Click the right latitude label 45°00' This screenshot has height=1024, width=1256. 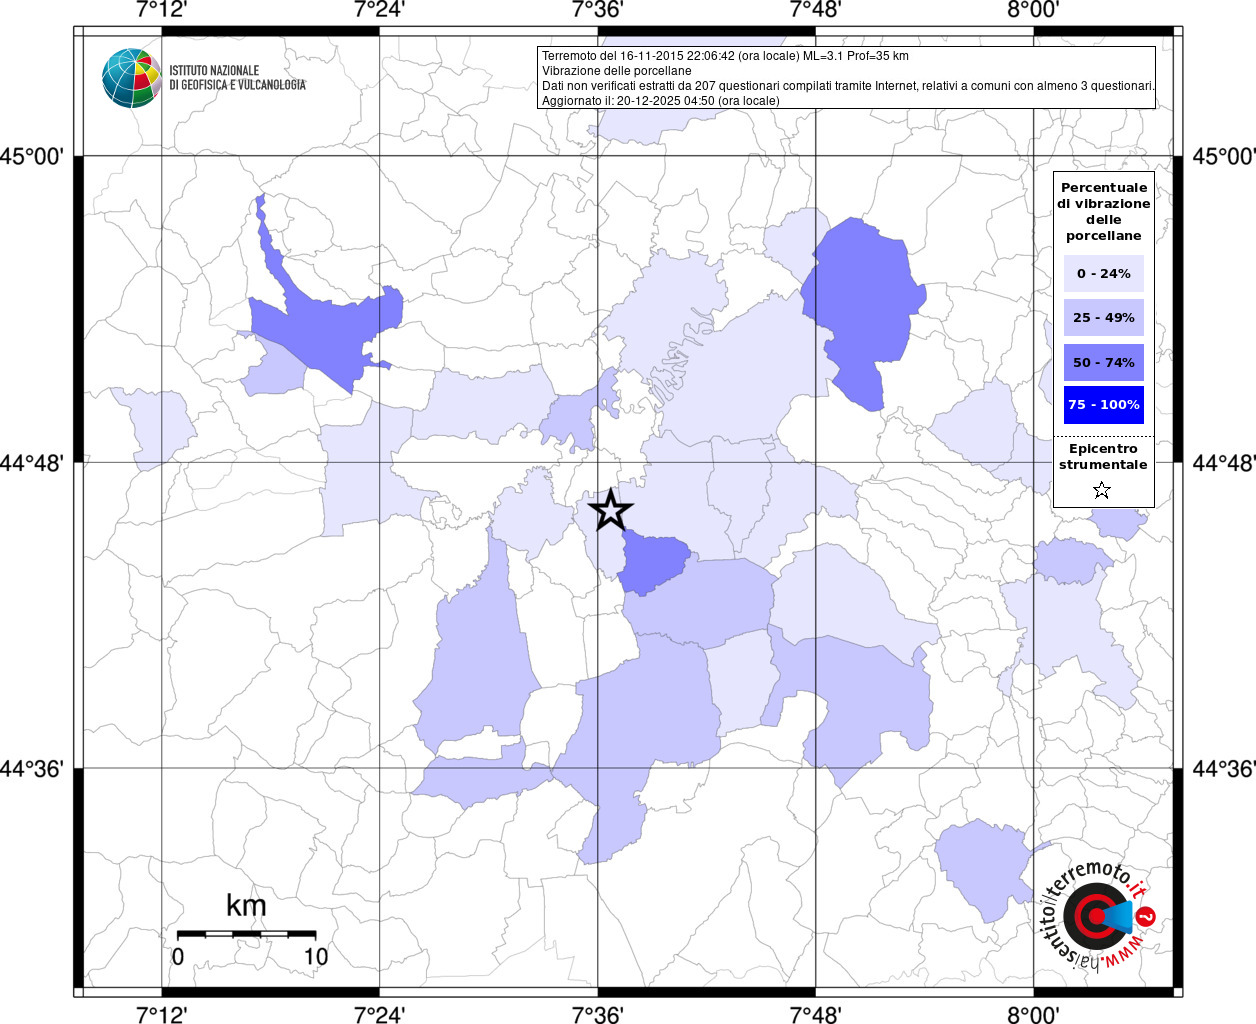[x=1224, y=157]
